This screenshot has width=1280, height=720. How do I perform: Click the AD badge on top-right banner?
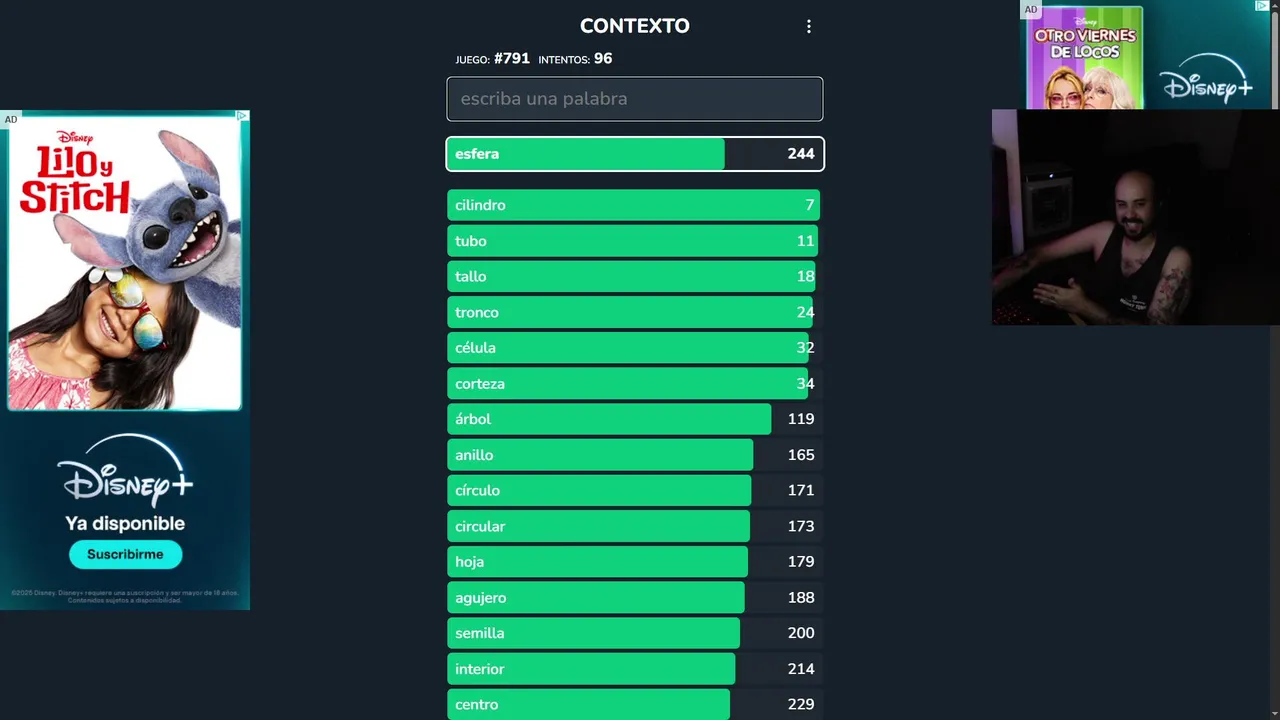pyautogui.click(x=1031, y=9)
